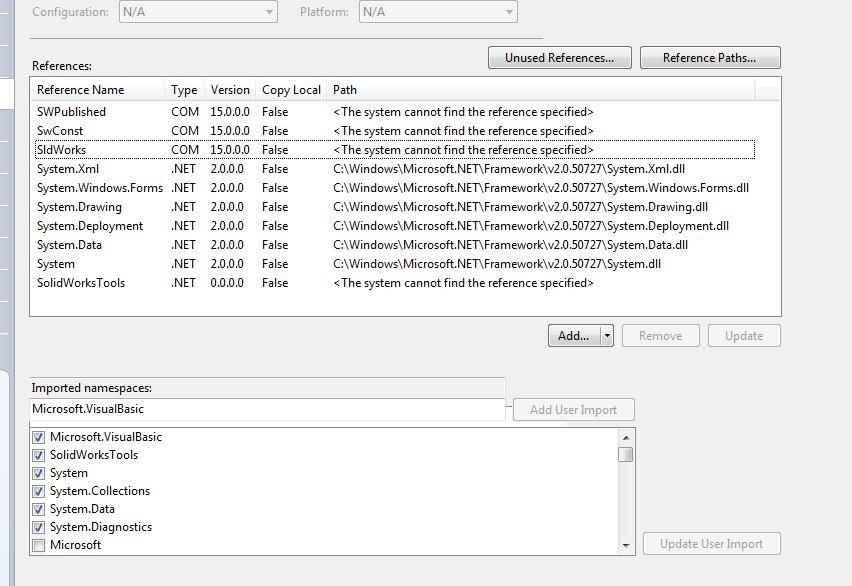Sort by Reference Name column header

pos(98,90)
